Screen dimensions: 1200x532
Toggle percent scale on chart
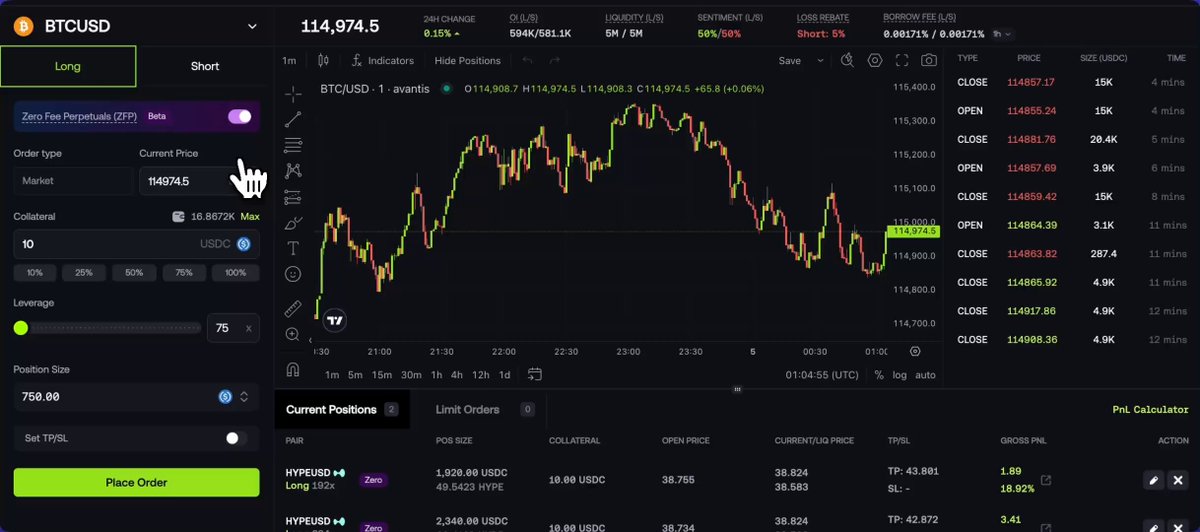click(x=879, y=375)
